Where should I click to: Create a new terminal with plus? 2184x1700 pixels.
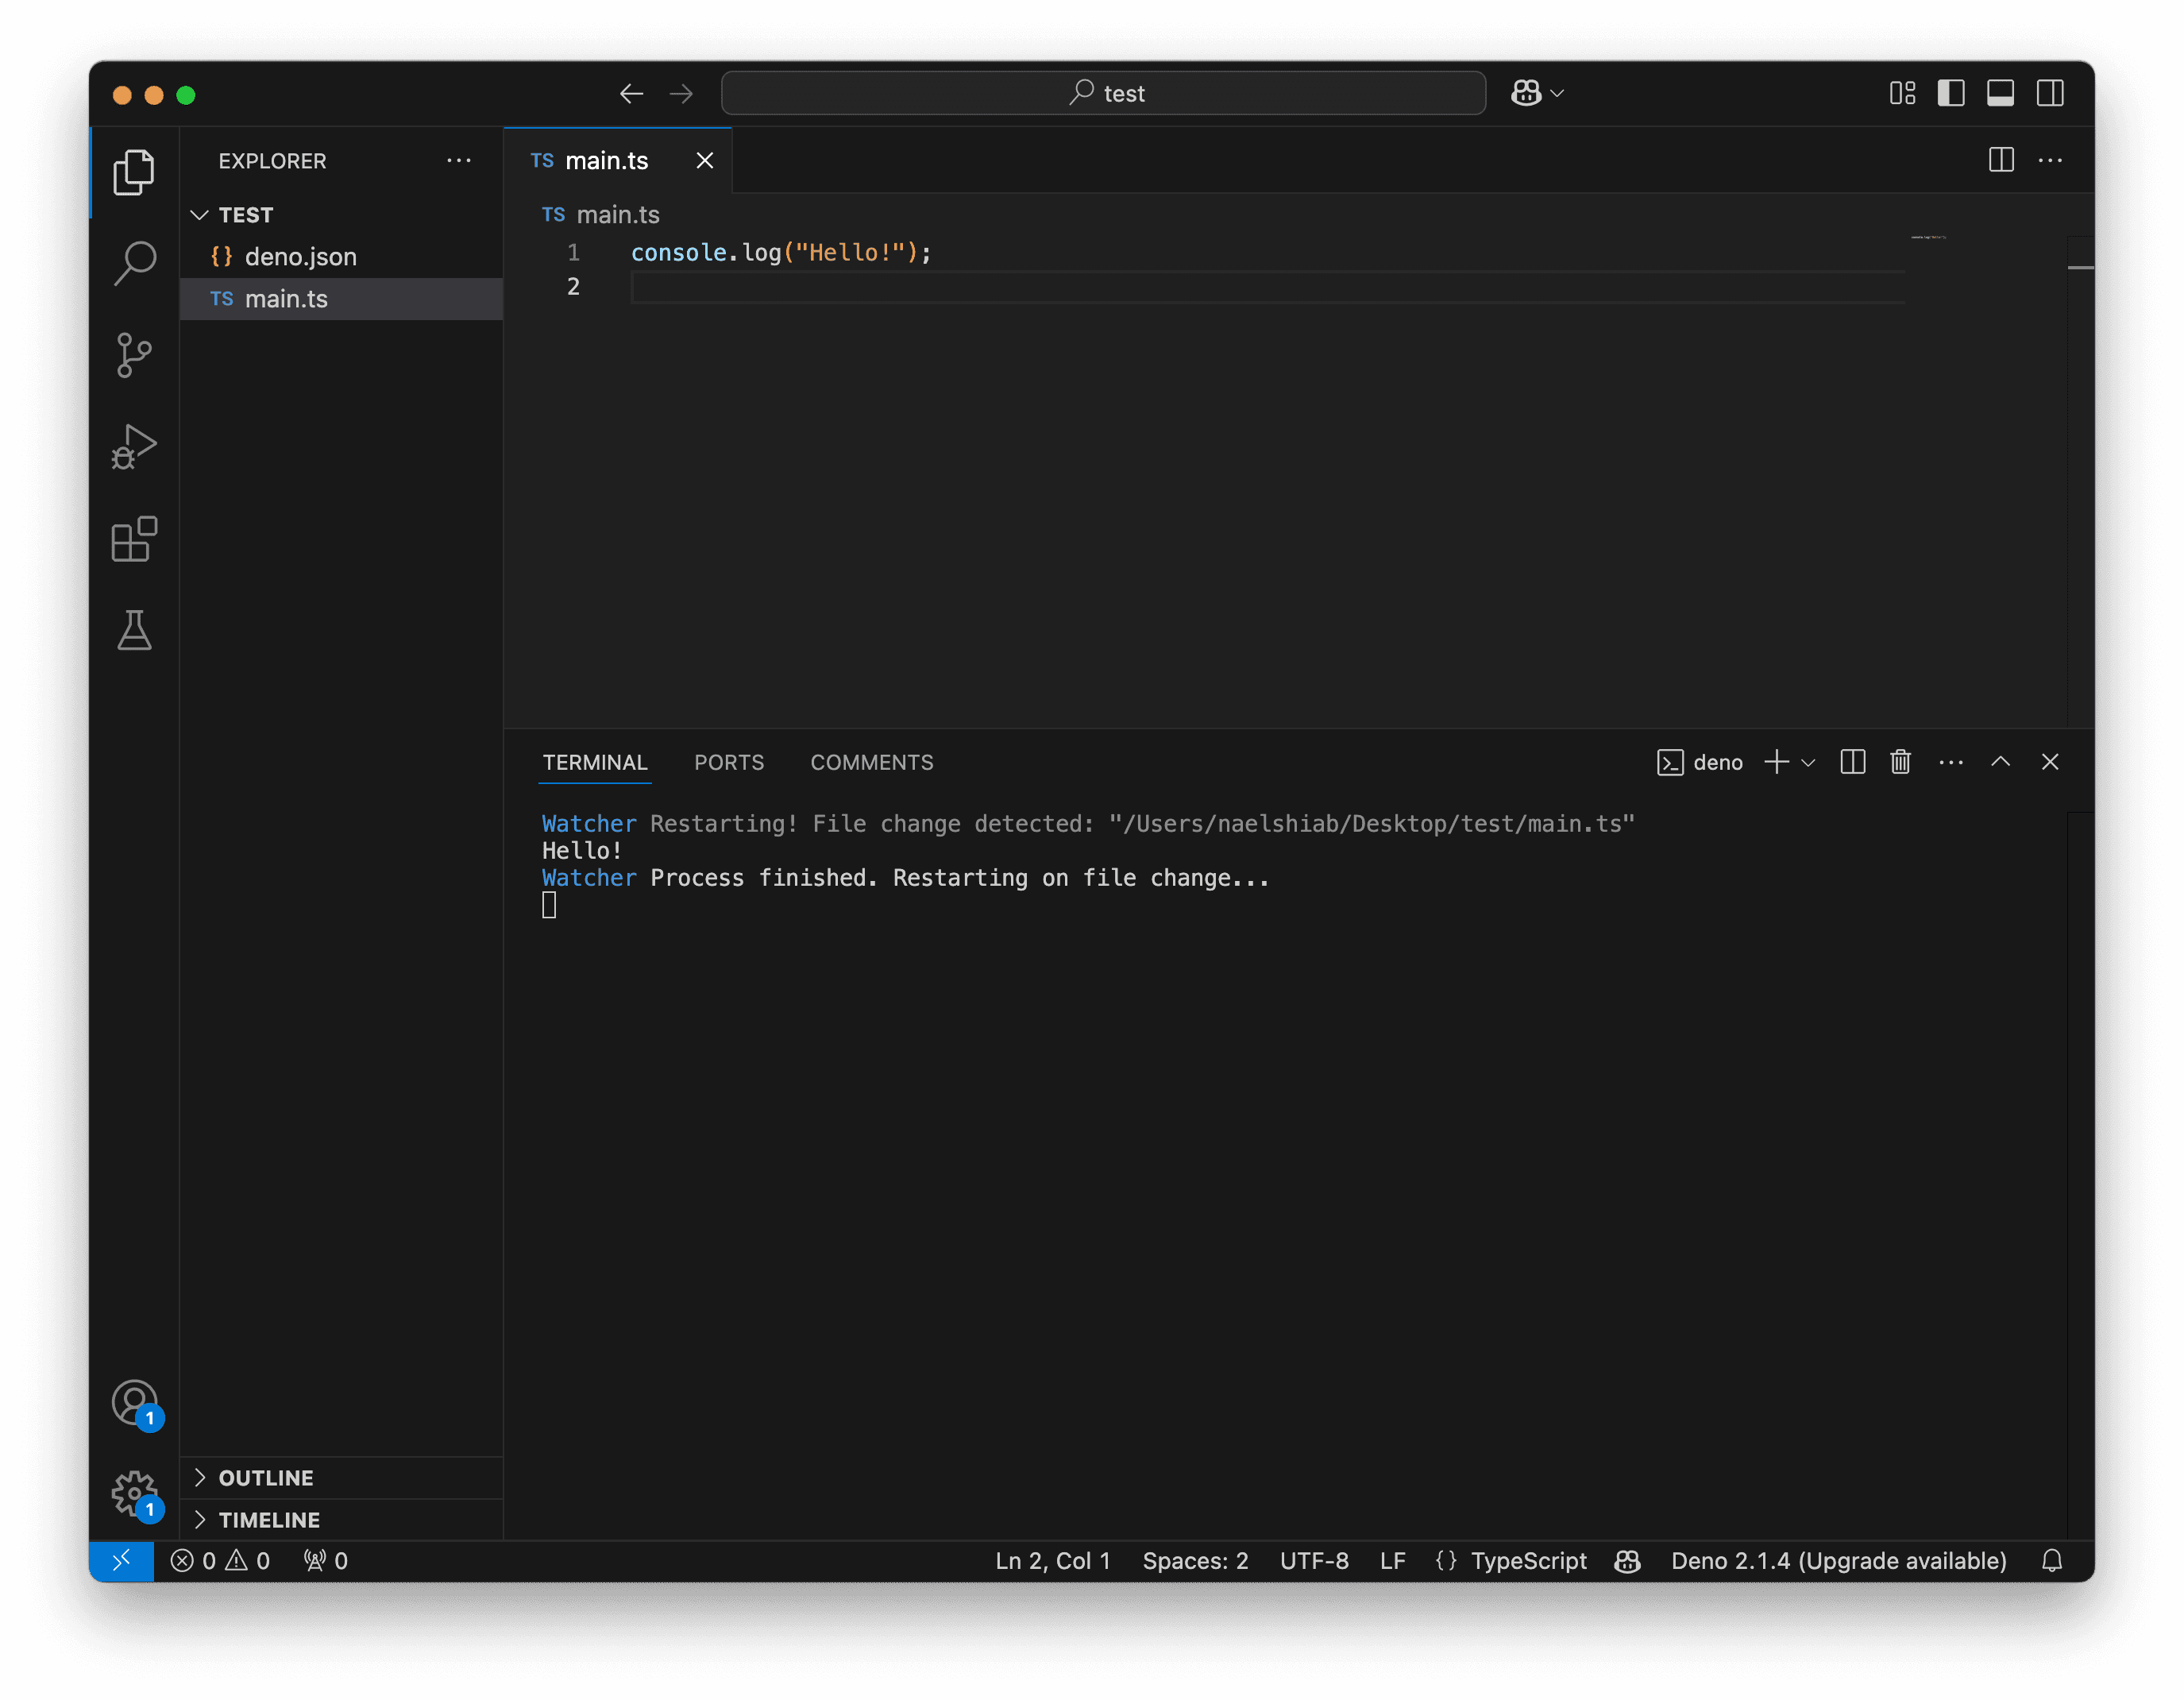pos(1776,762)
